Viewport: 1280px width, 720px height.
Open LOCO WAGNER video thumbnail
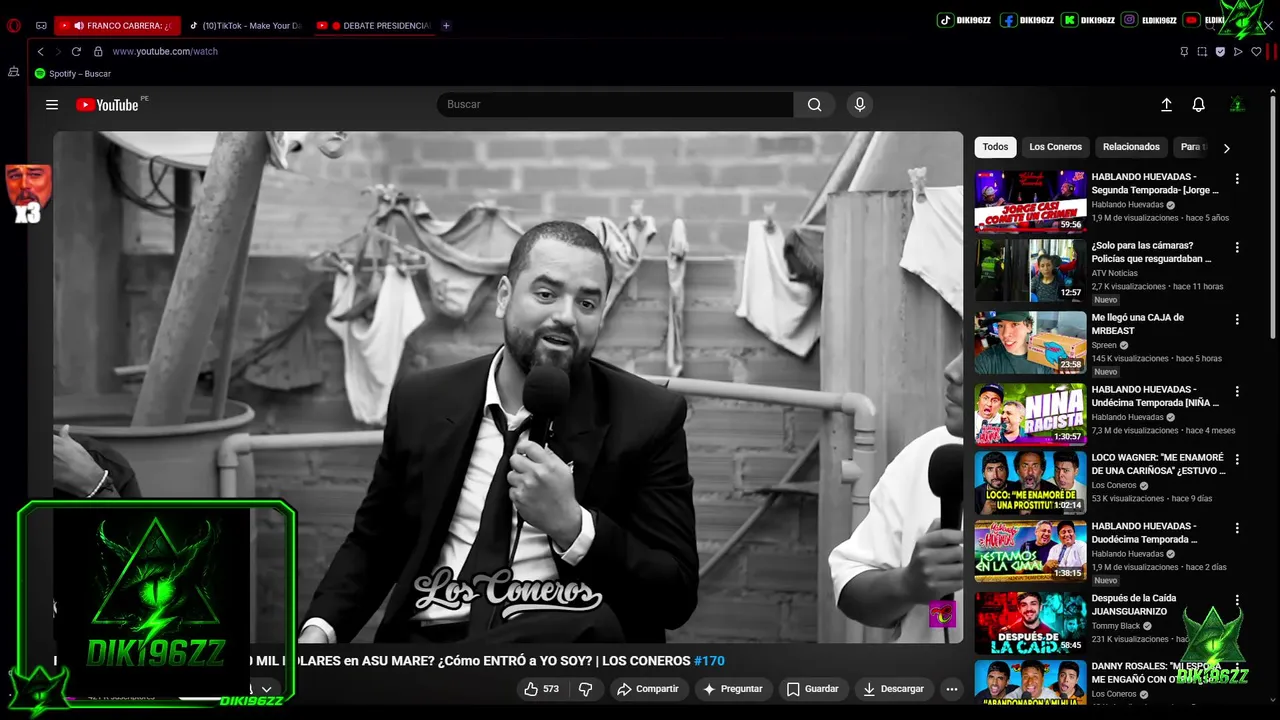click(1030, 483)
